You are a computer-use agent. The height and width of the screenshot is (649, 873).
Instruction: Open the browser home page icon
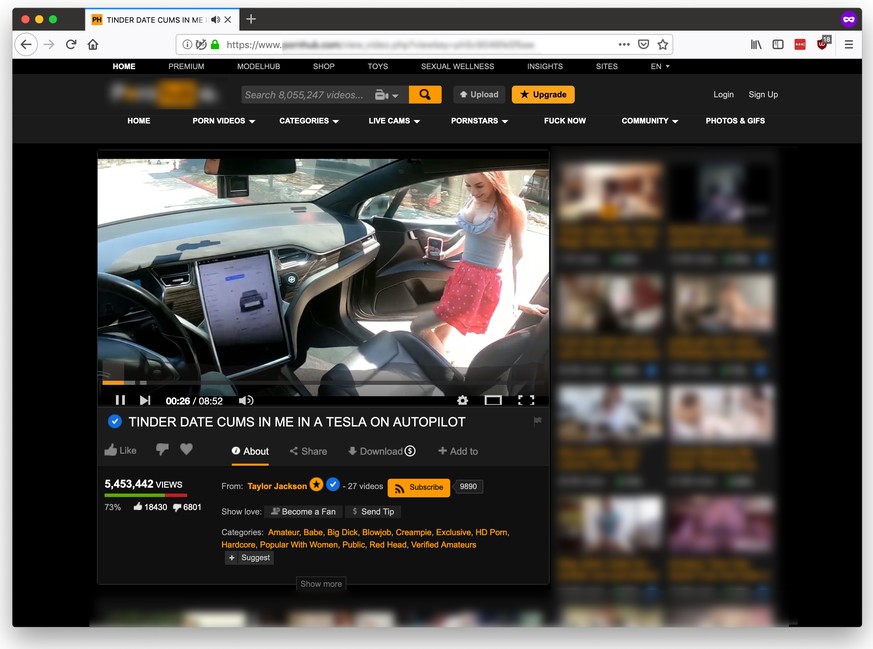[x=93, y=45]
